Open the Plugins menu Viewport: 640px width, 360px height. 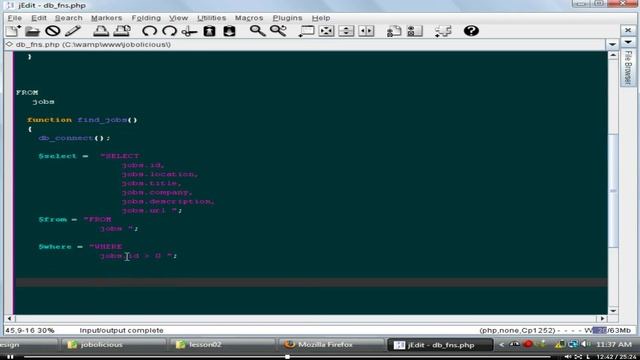[x=287, y=18]
